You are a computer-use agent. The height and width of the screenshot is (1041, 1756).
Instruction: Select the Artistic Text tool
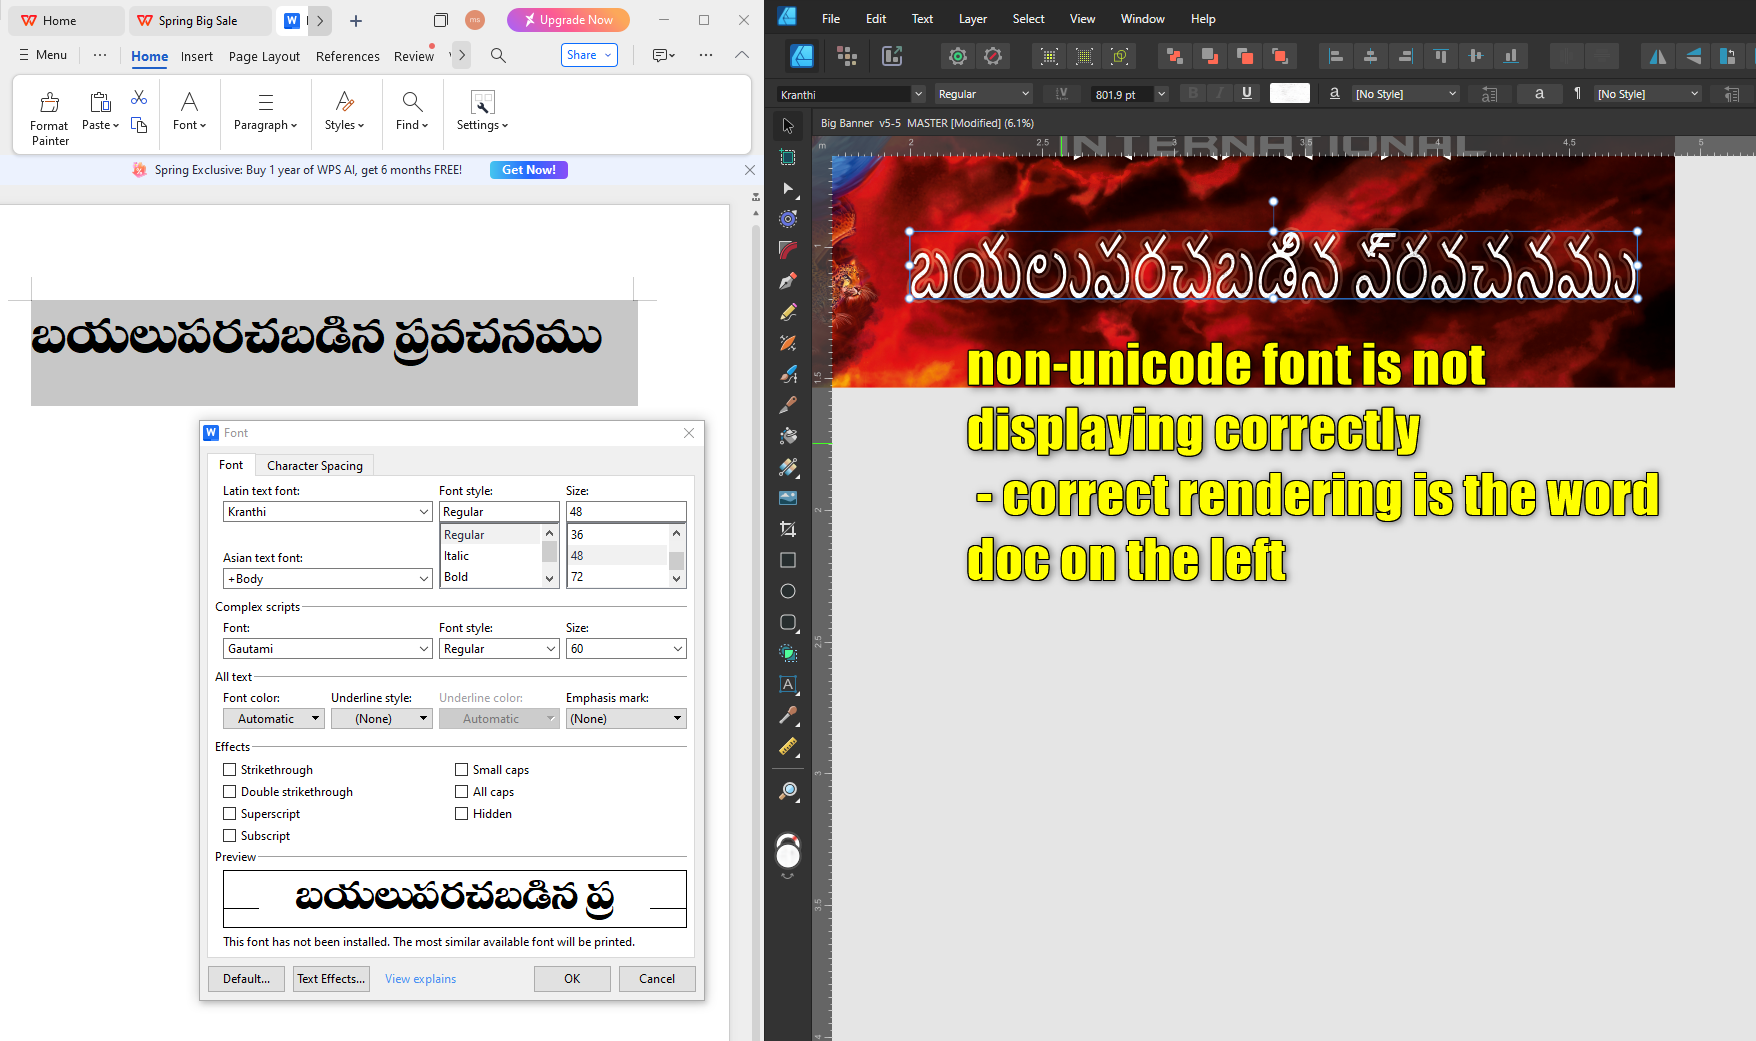click(788, 684)
